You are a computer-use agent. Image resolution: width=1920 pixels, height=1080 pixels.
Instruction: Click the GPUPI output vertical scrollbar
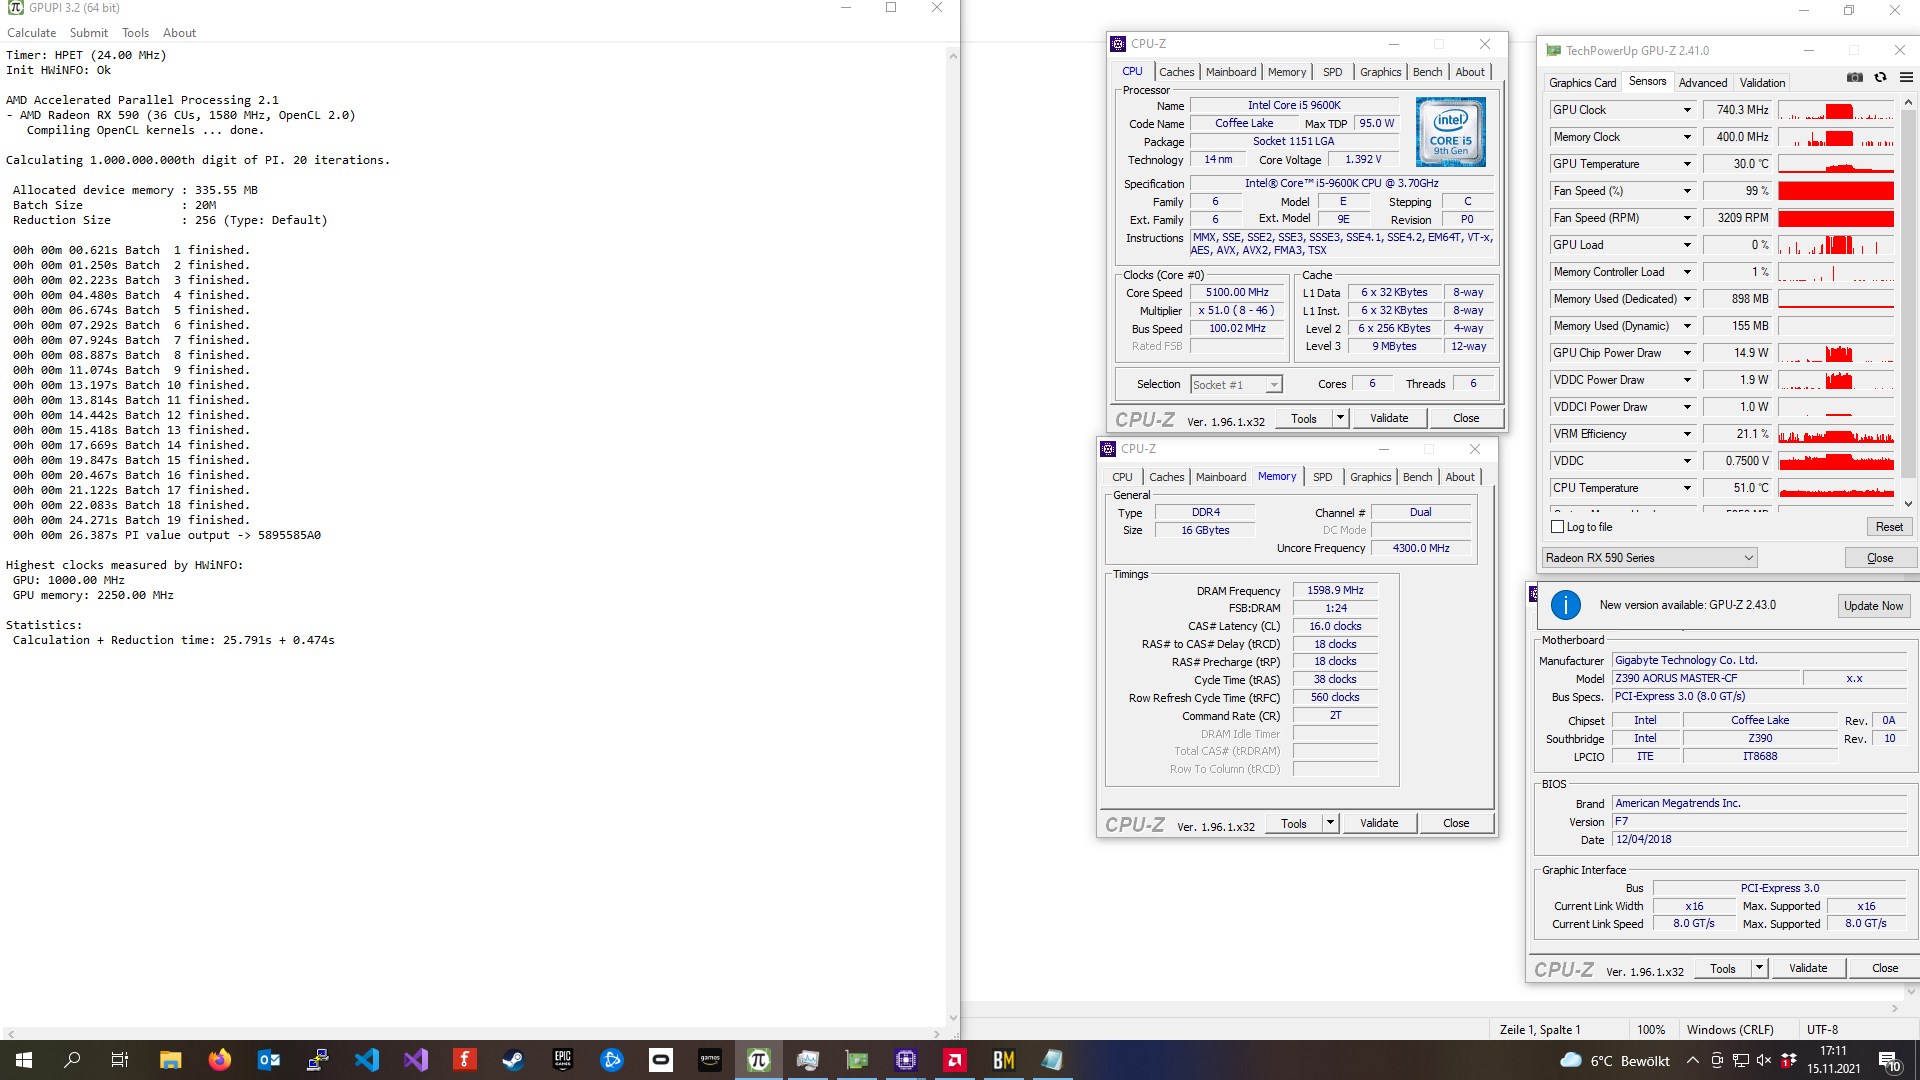tap(952, 535)
